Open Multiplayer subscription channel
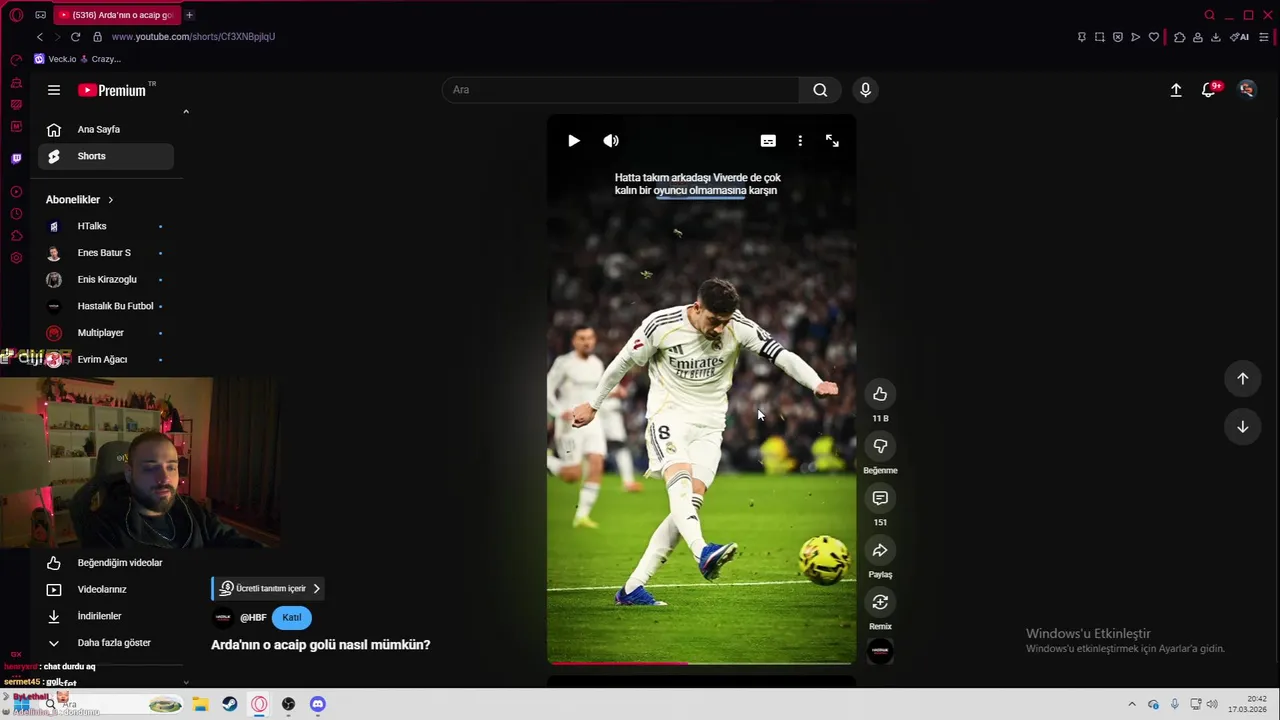The image size is (1280, 720). (106, 333)
